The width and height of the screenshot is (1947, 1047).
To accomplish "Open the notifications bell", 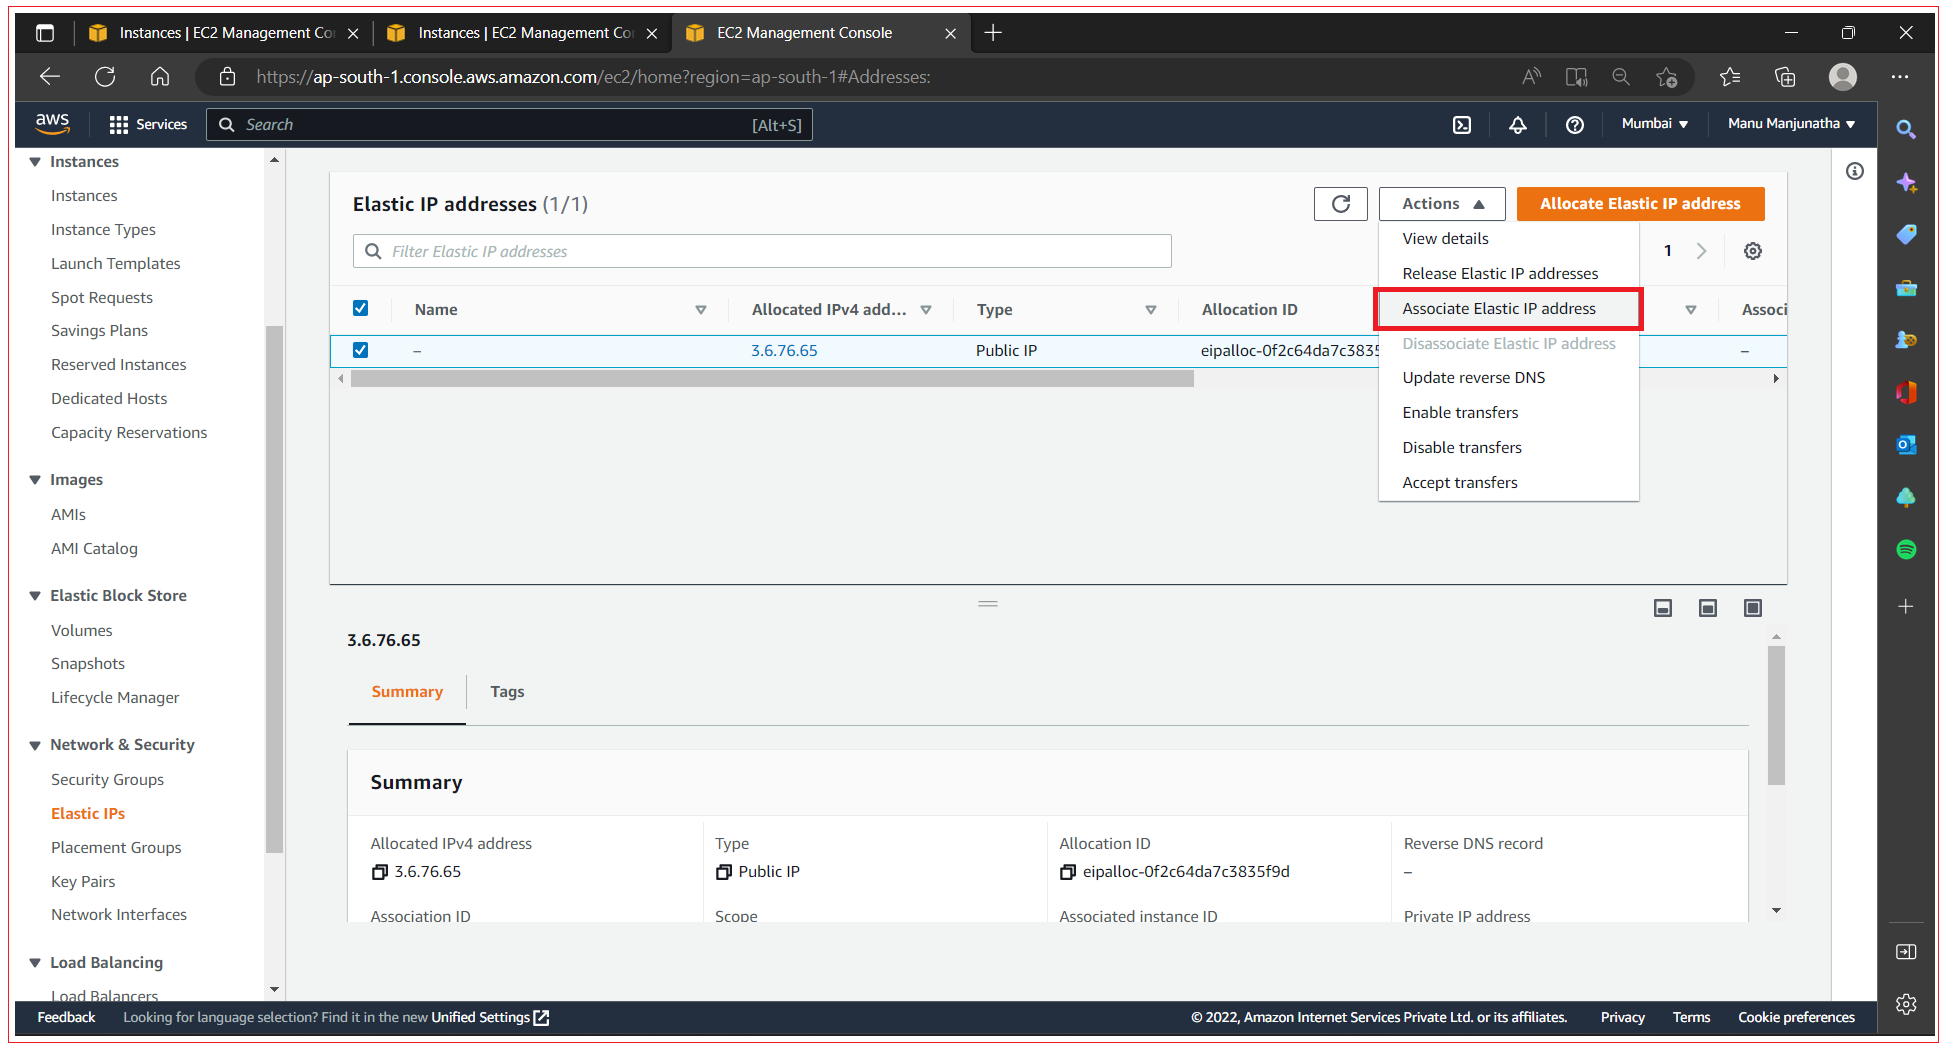I will click(x=1518, y=124).
